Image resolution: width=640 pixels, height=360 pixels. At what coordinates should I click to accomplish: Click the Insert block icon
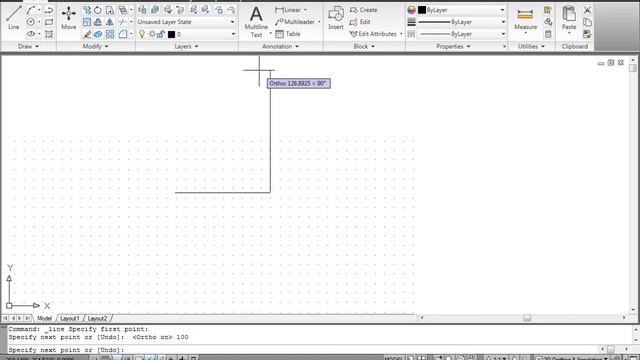[x=336, y=18]
